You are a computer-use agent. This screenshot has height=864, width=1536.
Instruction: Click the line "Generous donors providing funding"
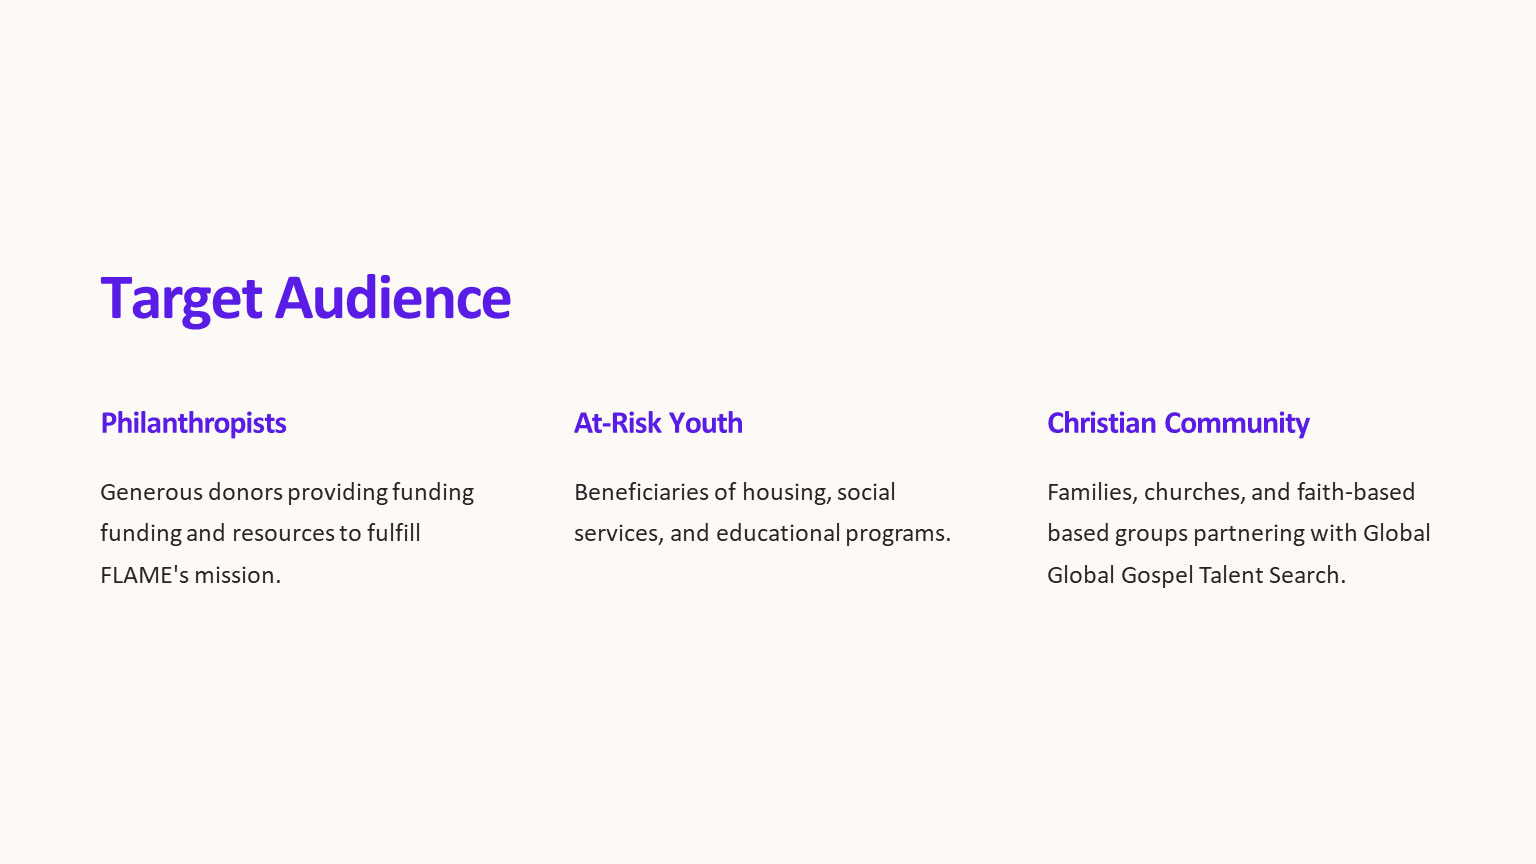[x=287, y=492]
